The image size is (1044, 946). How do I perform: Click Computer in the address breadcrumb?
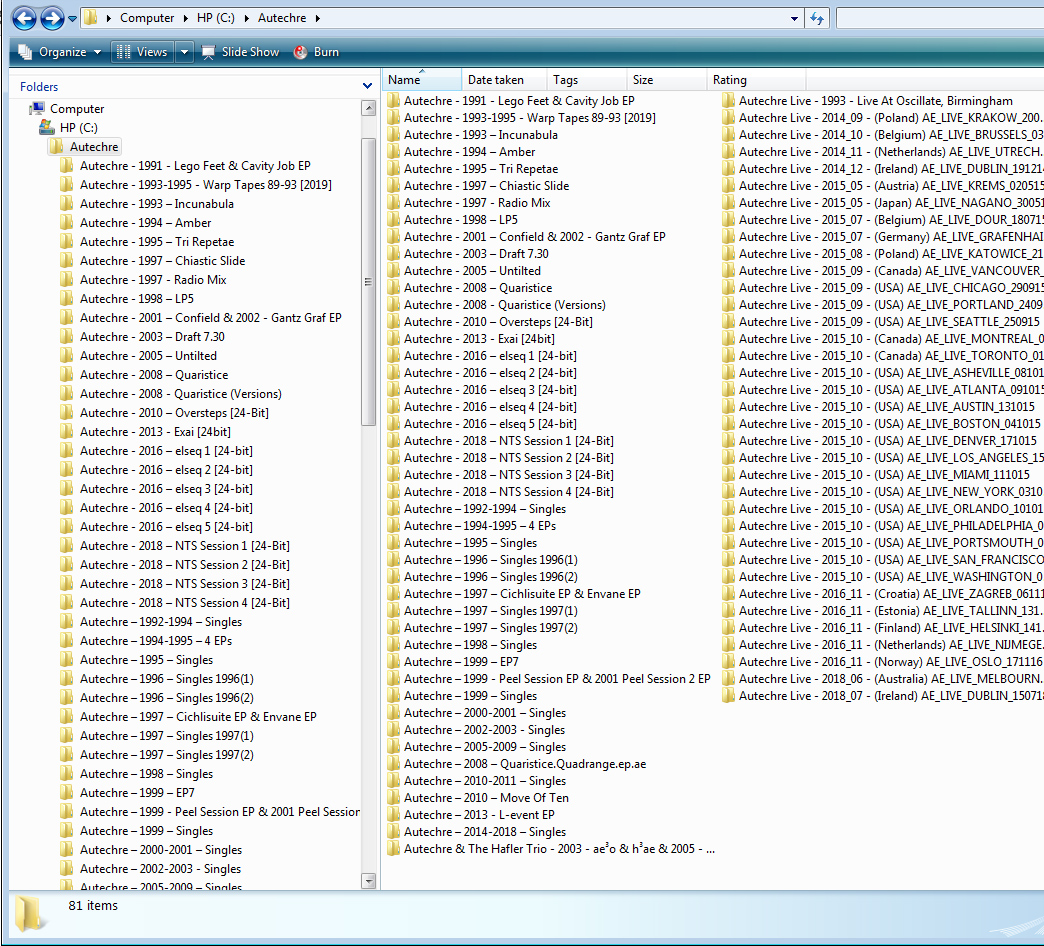[x=146, y=18]
